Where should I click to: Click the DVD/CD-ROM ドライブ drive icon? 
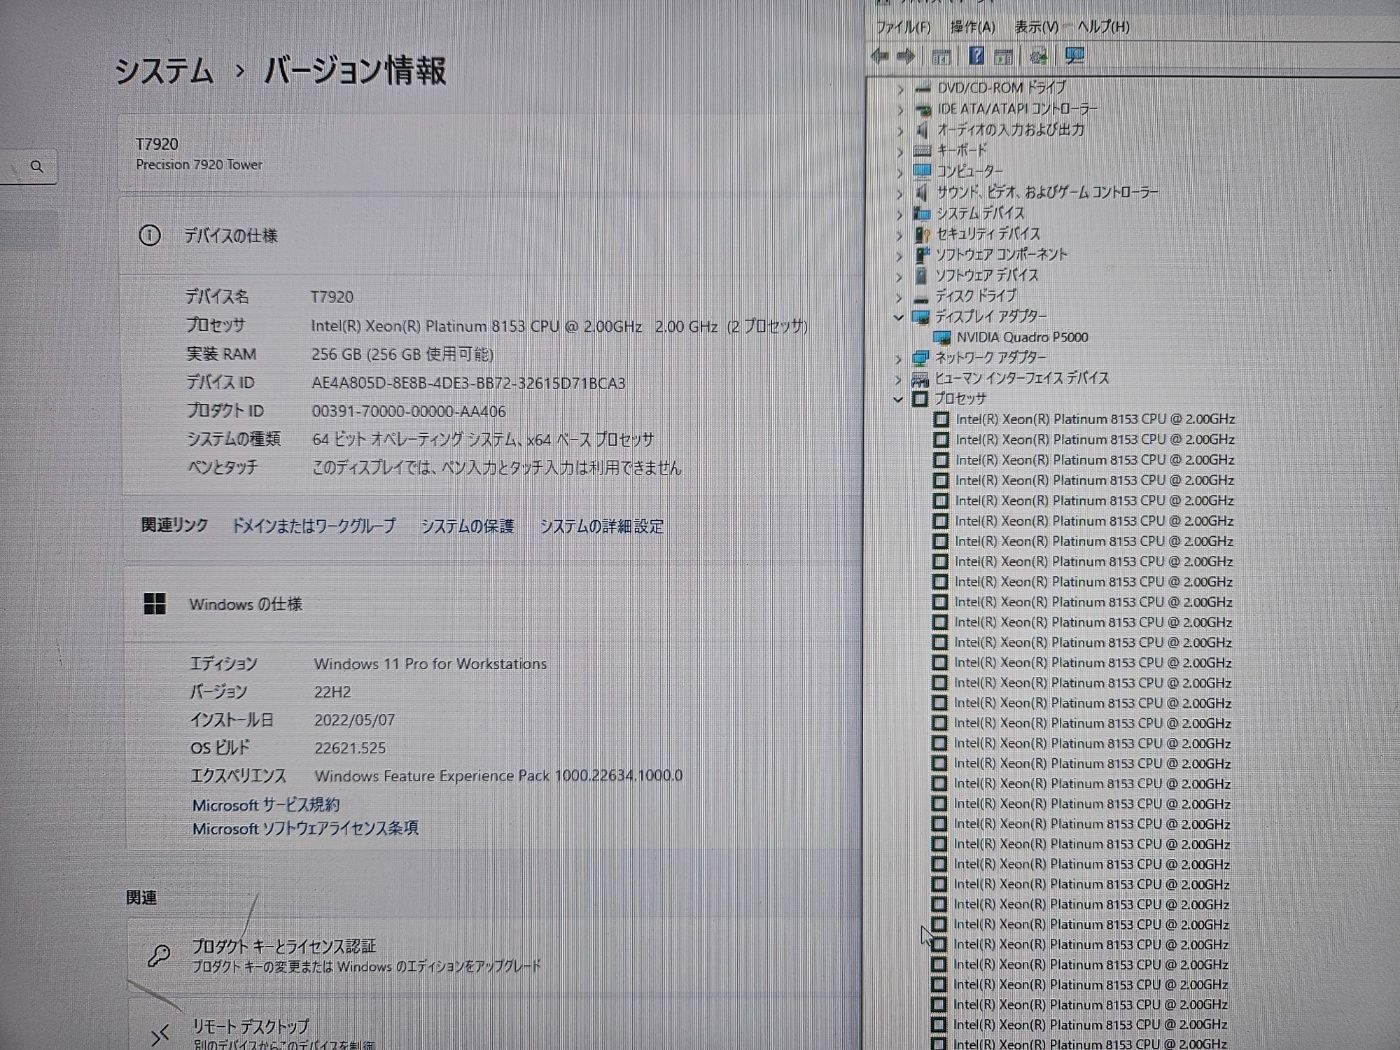coord(922,88)
